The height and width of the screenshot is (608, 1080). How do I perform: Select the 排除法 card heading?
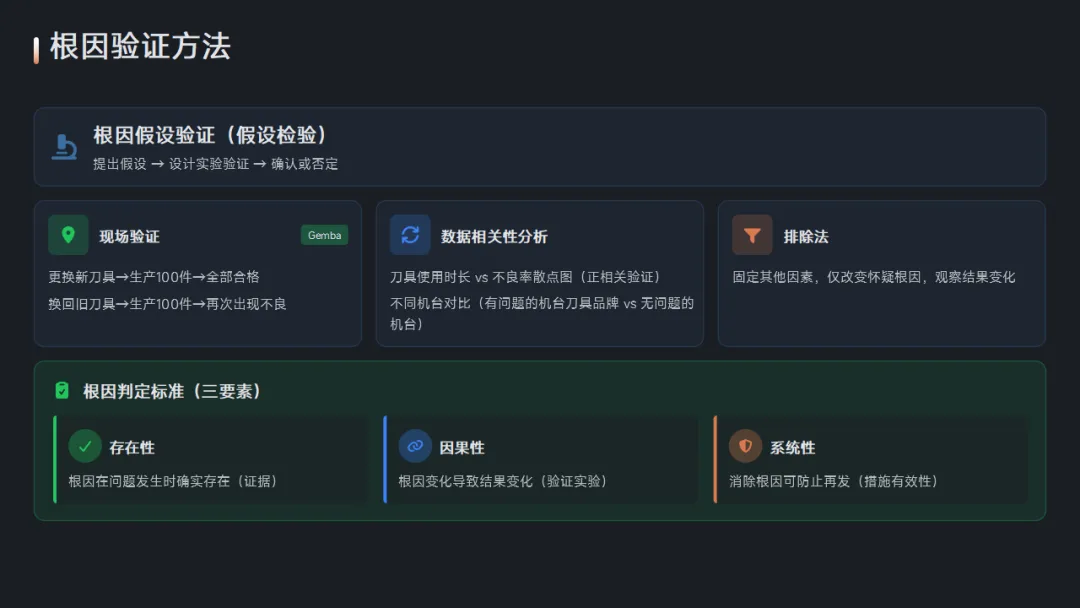click(x=806, y=237)
